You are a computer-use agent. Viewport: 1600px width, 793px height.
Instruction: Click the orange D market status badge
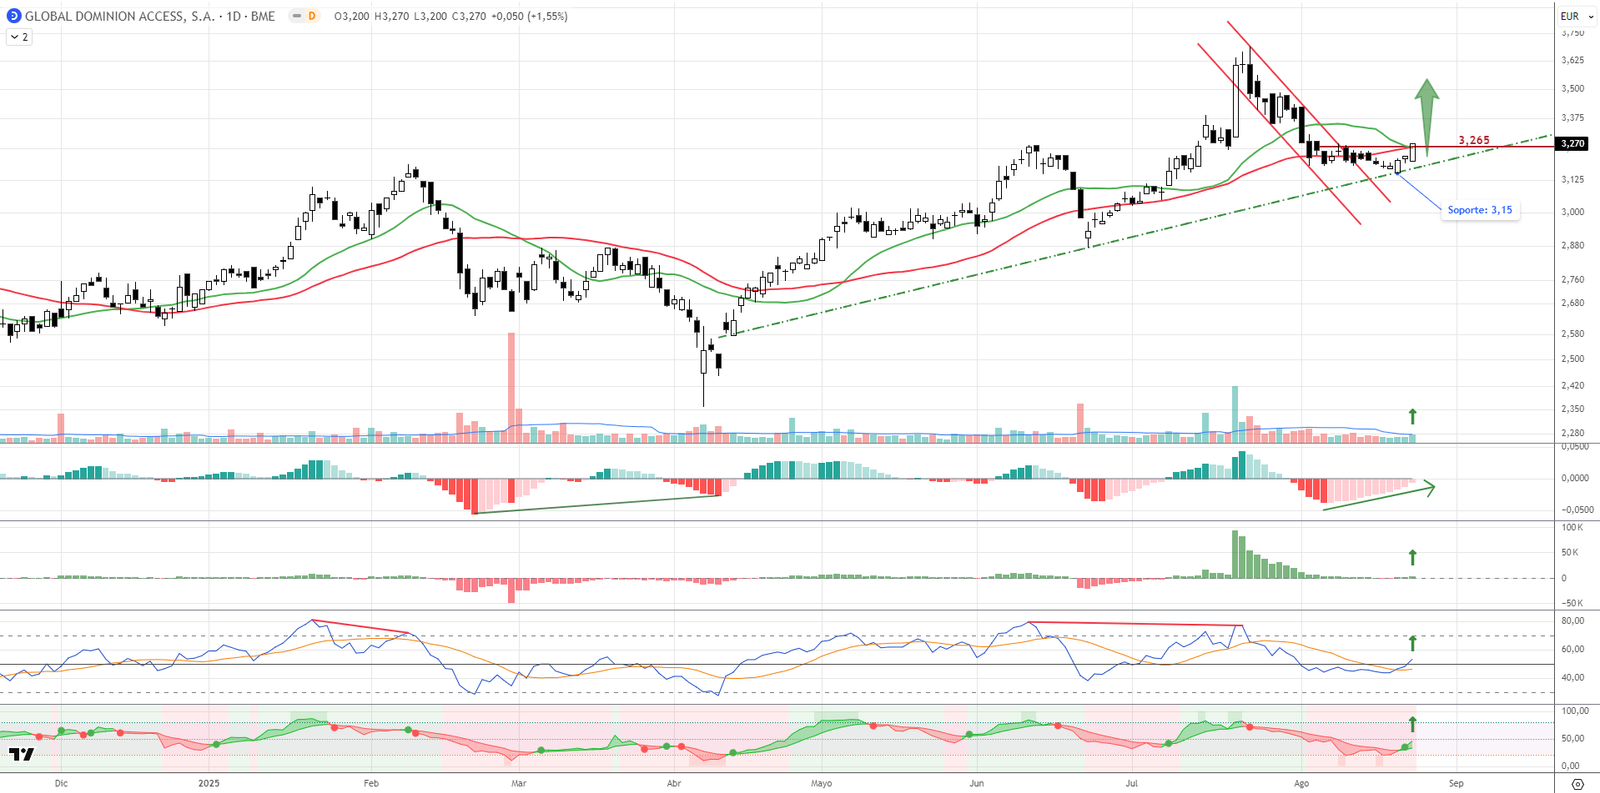[x=312, y=16]
